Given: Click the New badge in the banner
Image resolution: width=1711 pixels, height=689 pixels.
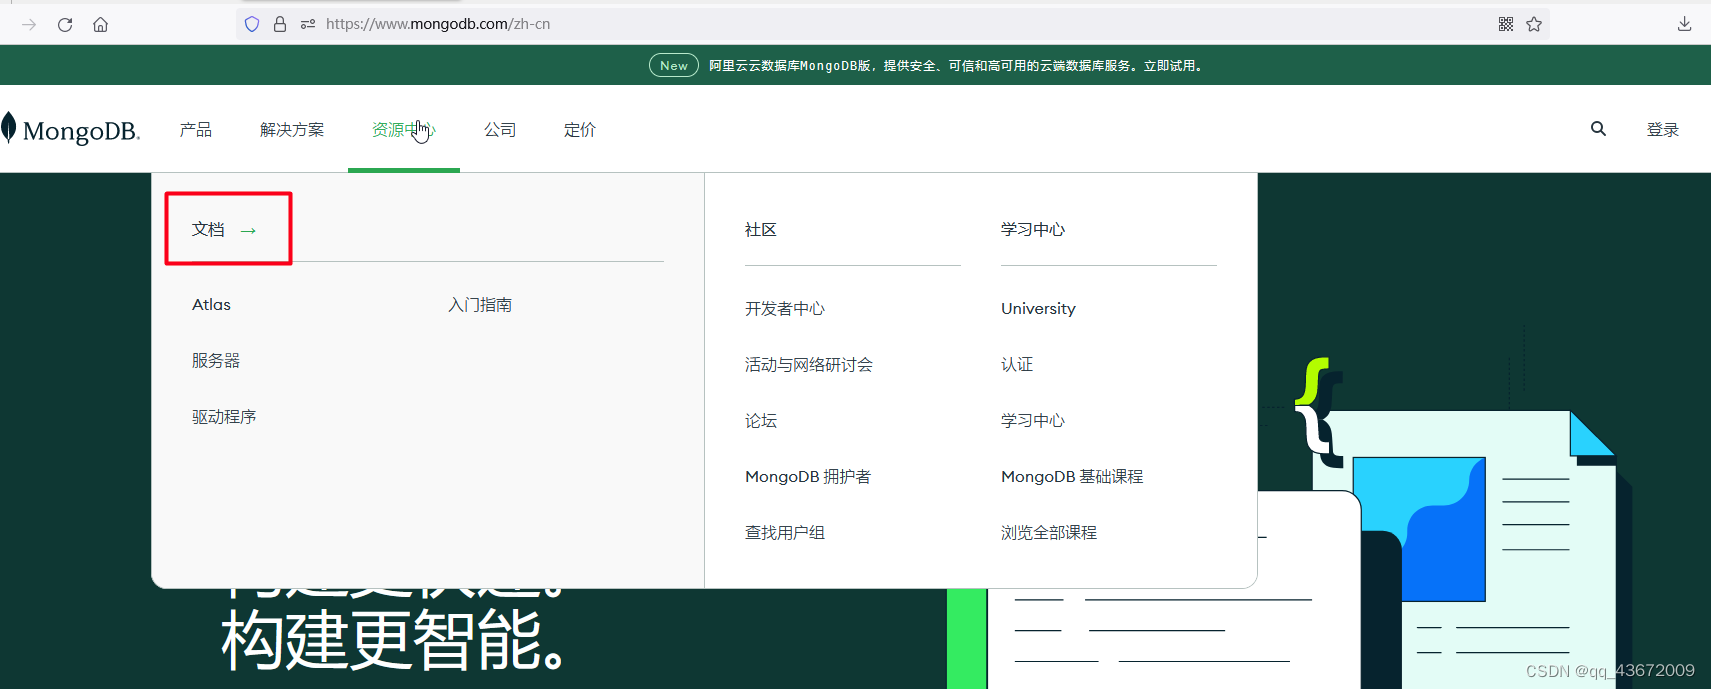Looking at the screenshot, I should click(x=674, y=66).
